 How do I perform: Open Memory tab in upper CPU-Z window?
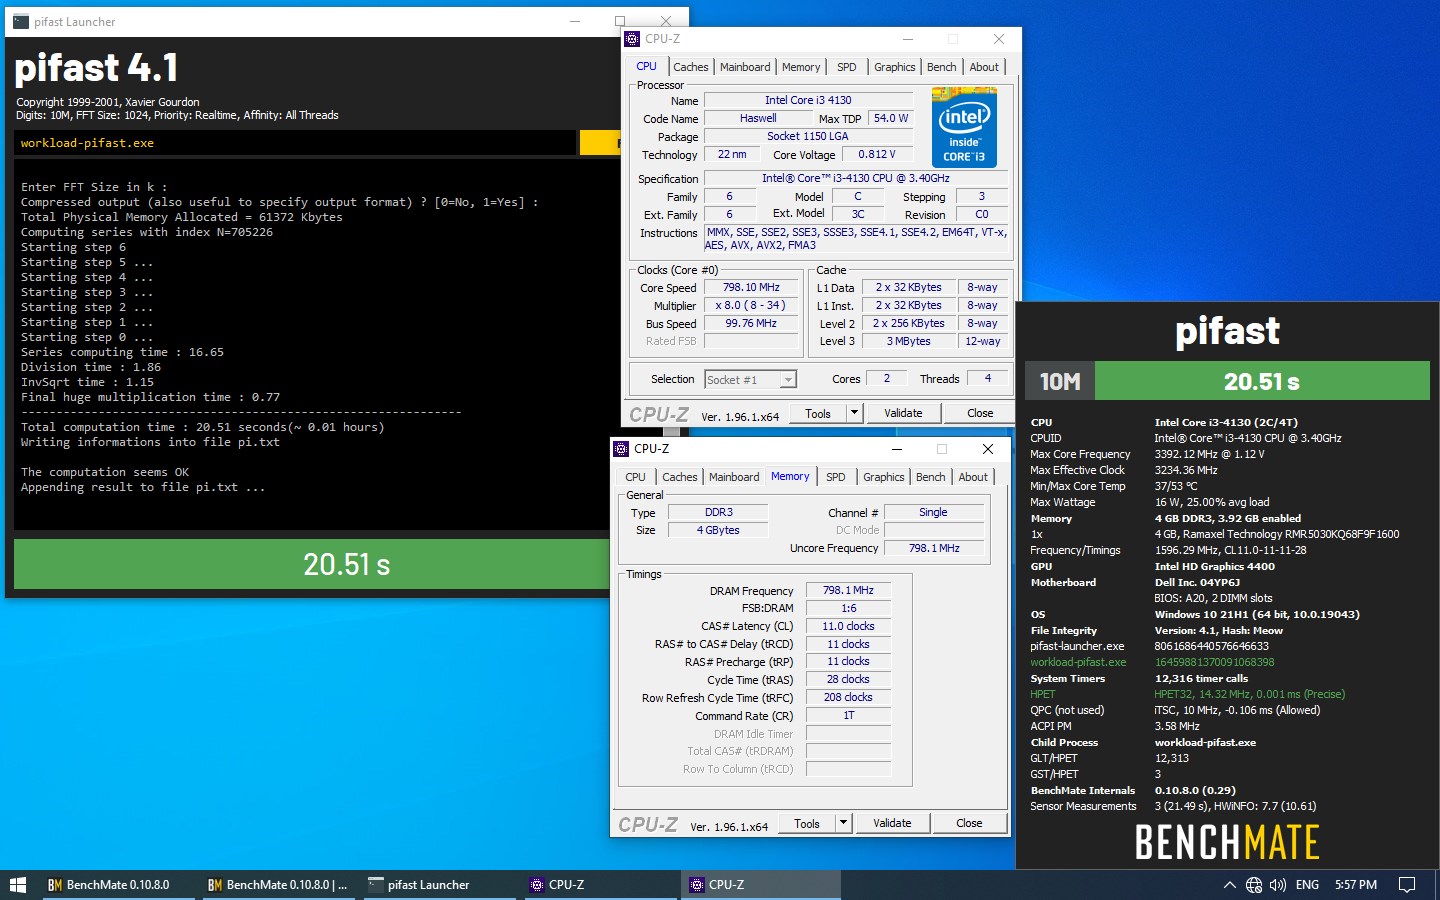pos(801,67)
